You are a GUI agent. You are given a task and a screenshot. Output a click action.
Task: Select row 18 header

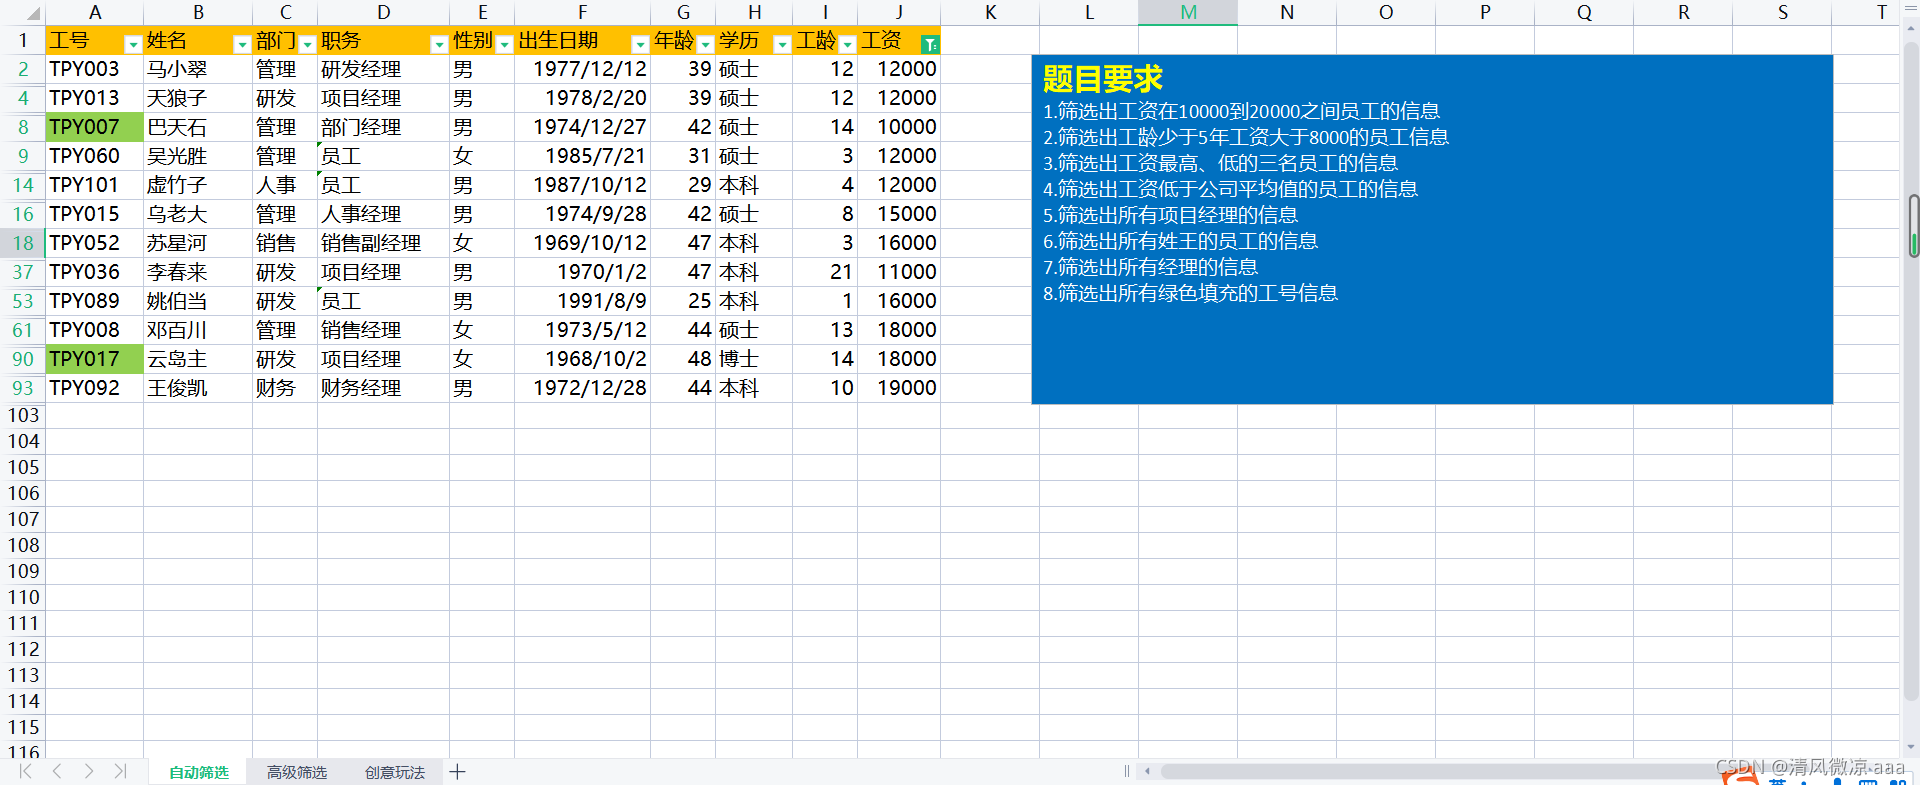pos(23,243)
